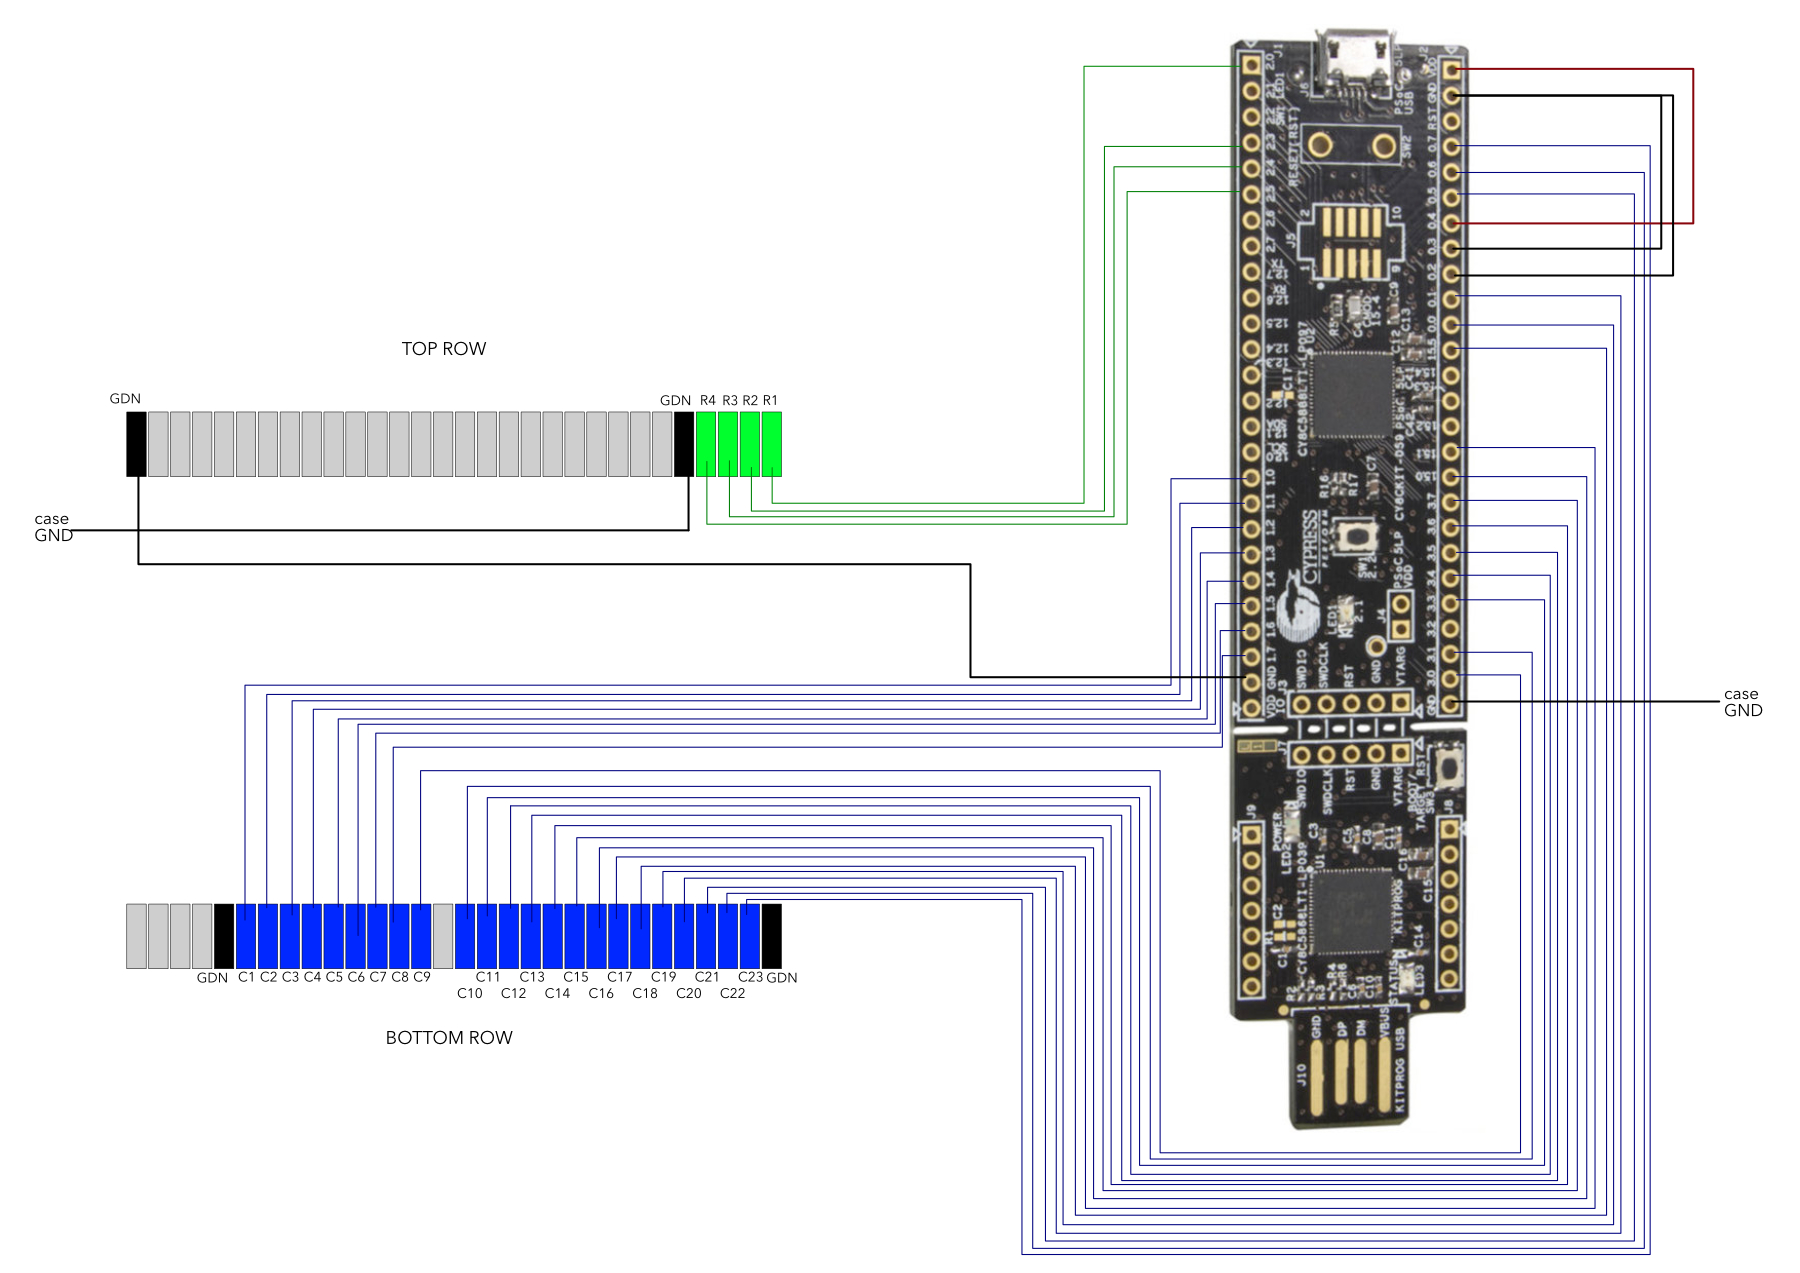Click the large PSoC chip on upper board
Screen dimensions: 1800x1273
point(1353,394)
